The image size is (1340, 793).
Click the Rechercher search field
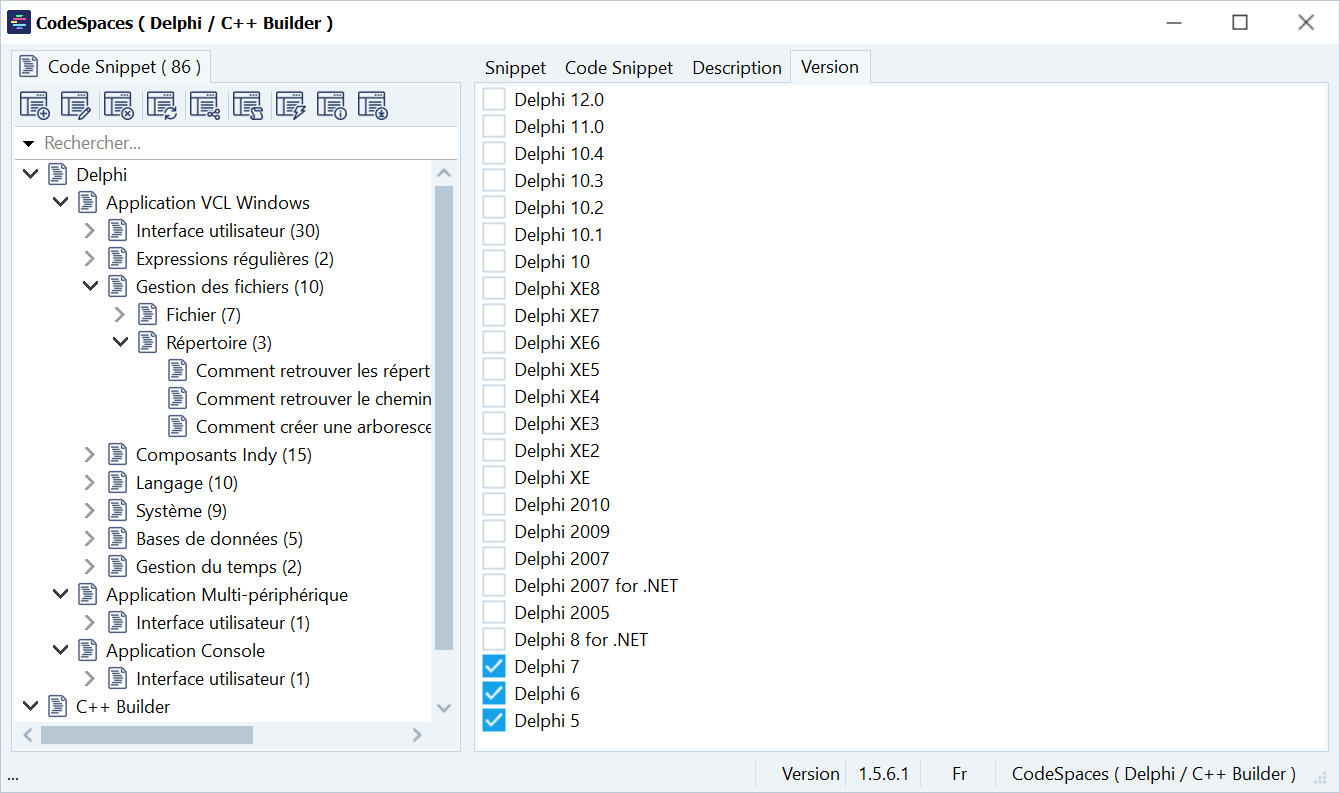tap(240, 144)
